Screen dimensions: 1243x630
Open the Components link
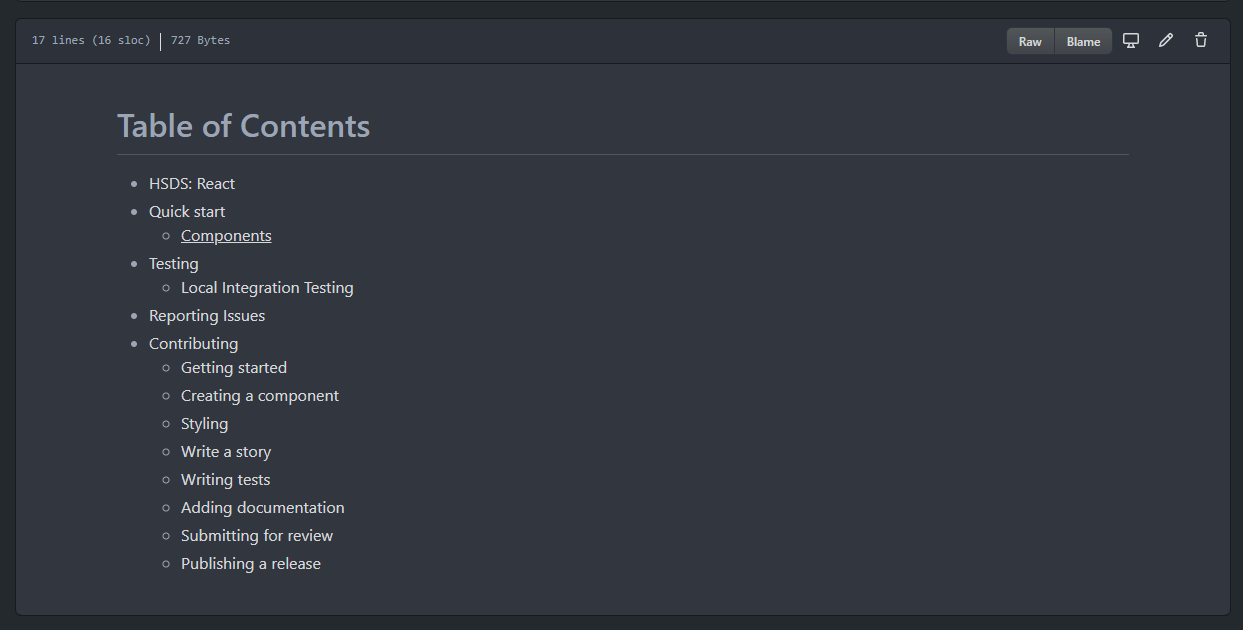(226, 235)
